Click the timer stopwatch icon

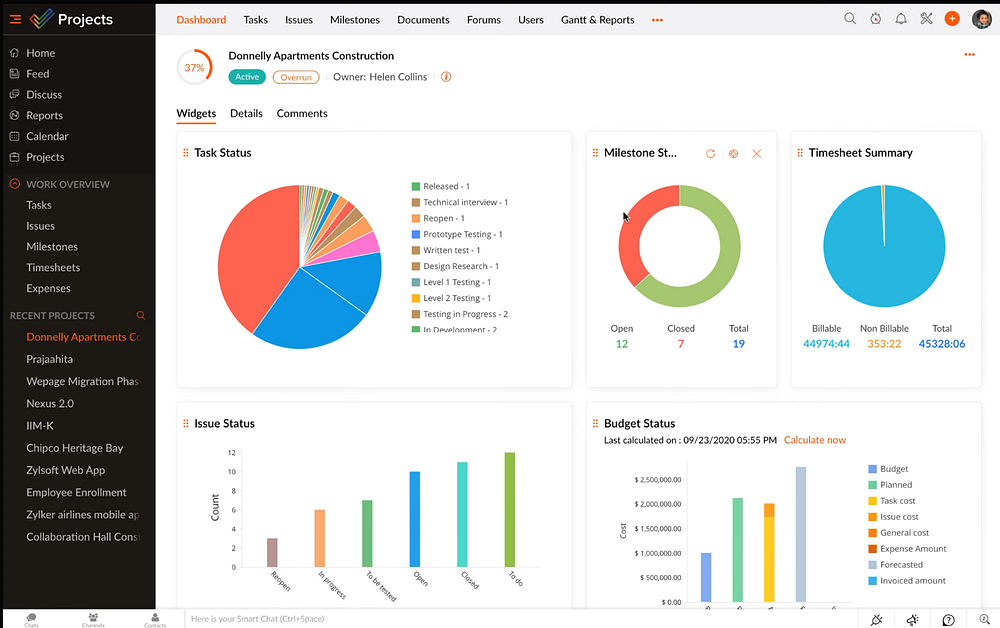pyautogui.click(x=876, y=18)
